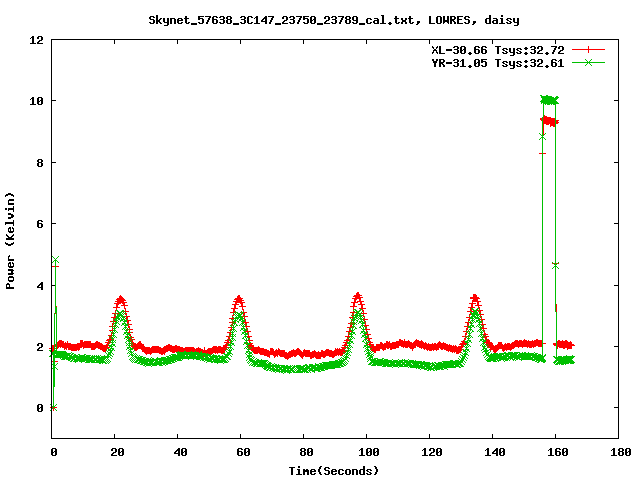Image resolution: width=640 pixels, height=480 pixels.
Task: Click the x-axis tick label 180
Action: [x=619, y=453]
